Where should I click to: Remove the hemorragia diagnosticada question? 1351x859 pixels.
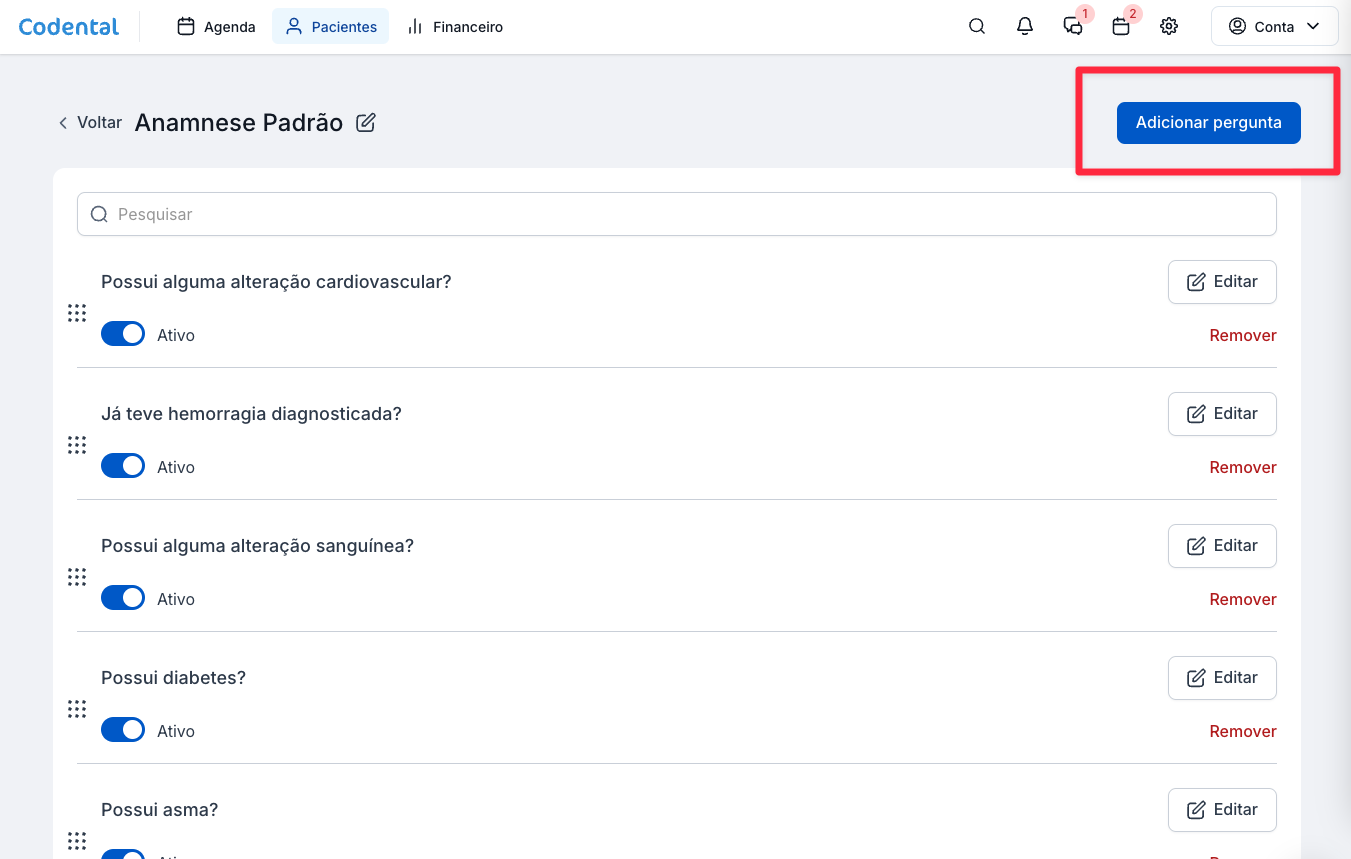1242,467
